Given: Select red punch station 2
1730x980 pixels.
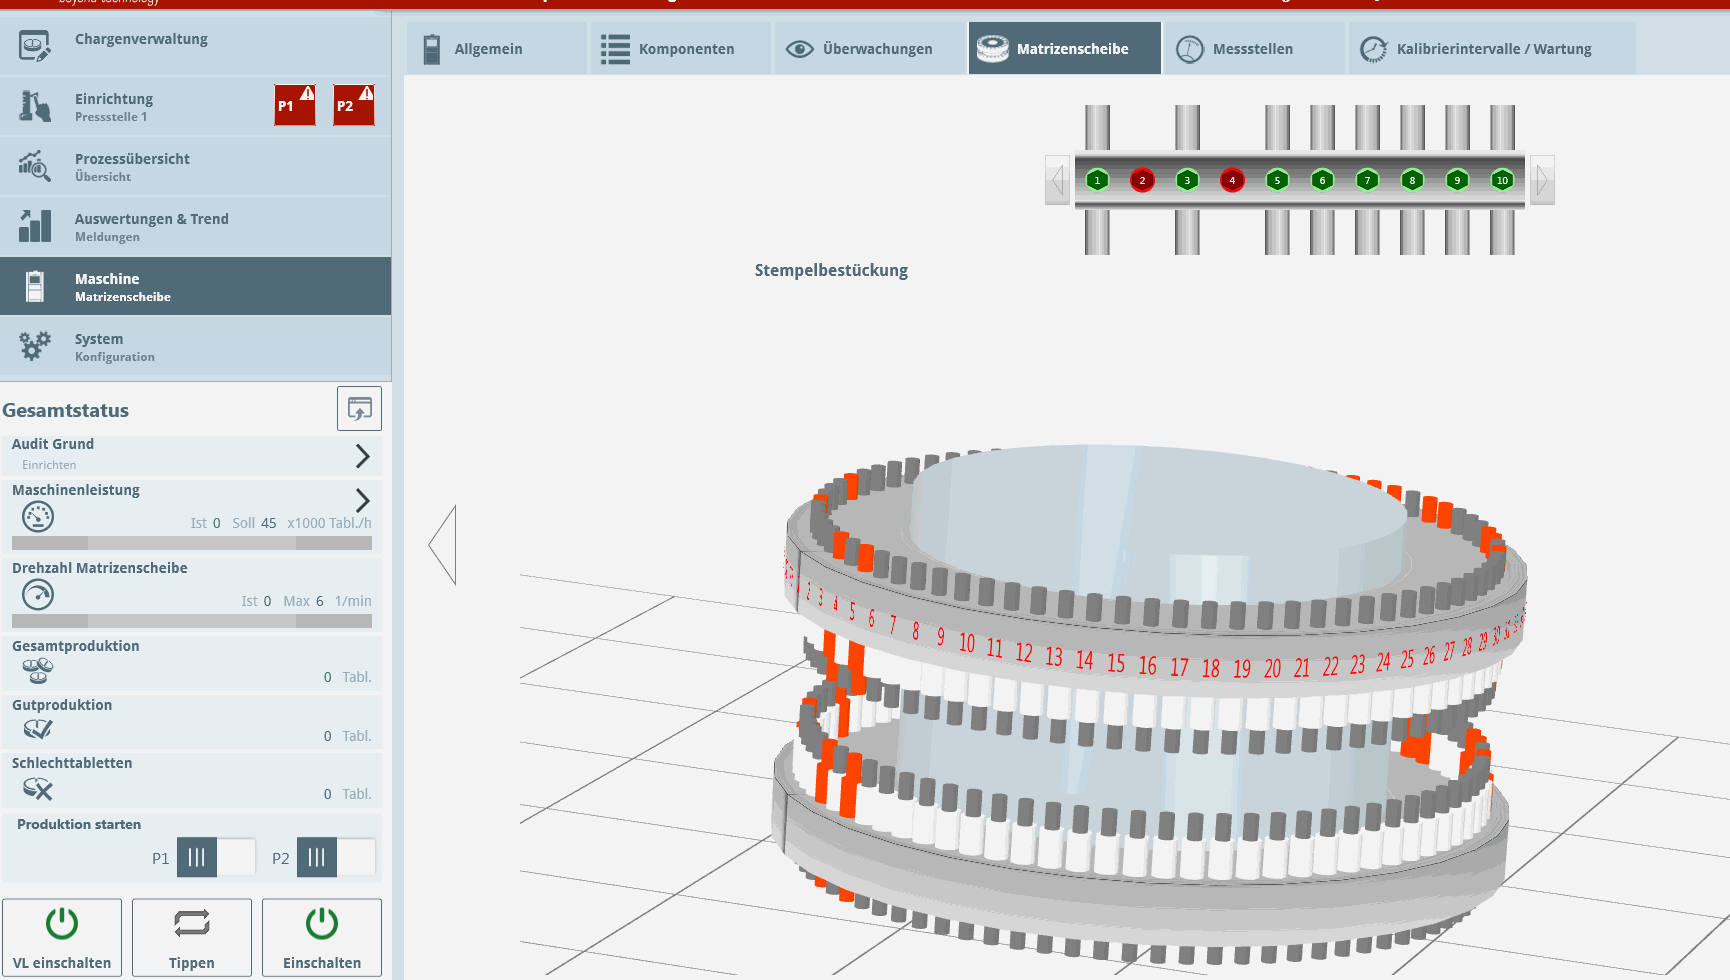Looking at the screenshot, I should point(1142,180).
